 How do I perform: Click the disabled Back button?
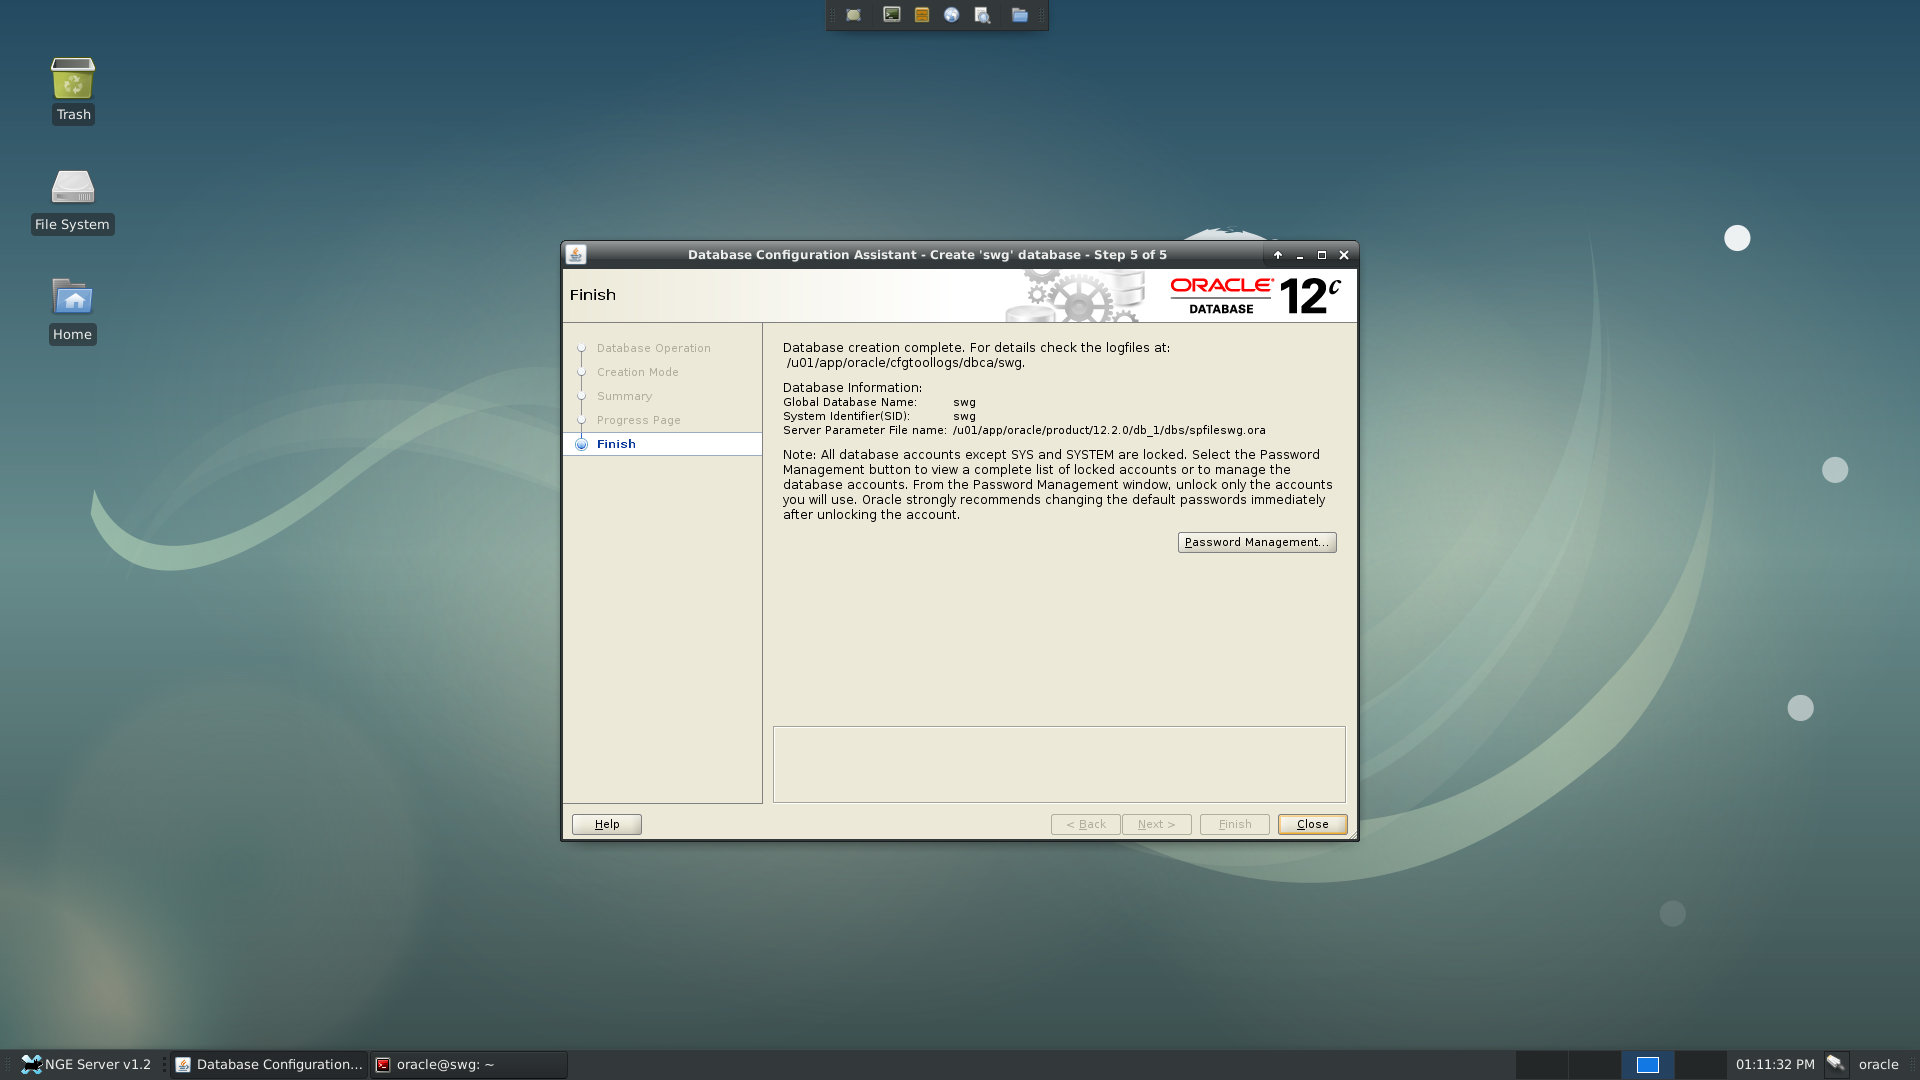click(1086, 824)
